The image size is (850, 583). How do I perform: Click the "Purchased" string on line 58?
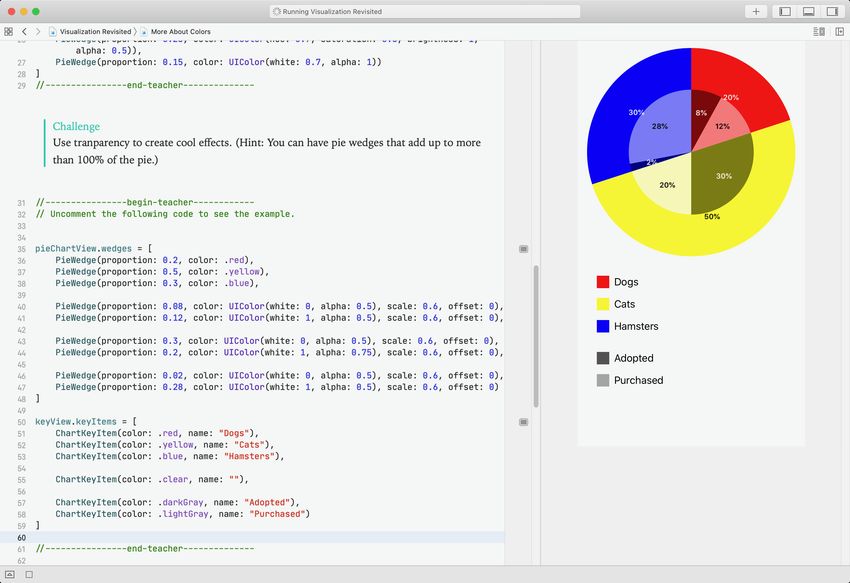[277, 514]
